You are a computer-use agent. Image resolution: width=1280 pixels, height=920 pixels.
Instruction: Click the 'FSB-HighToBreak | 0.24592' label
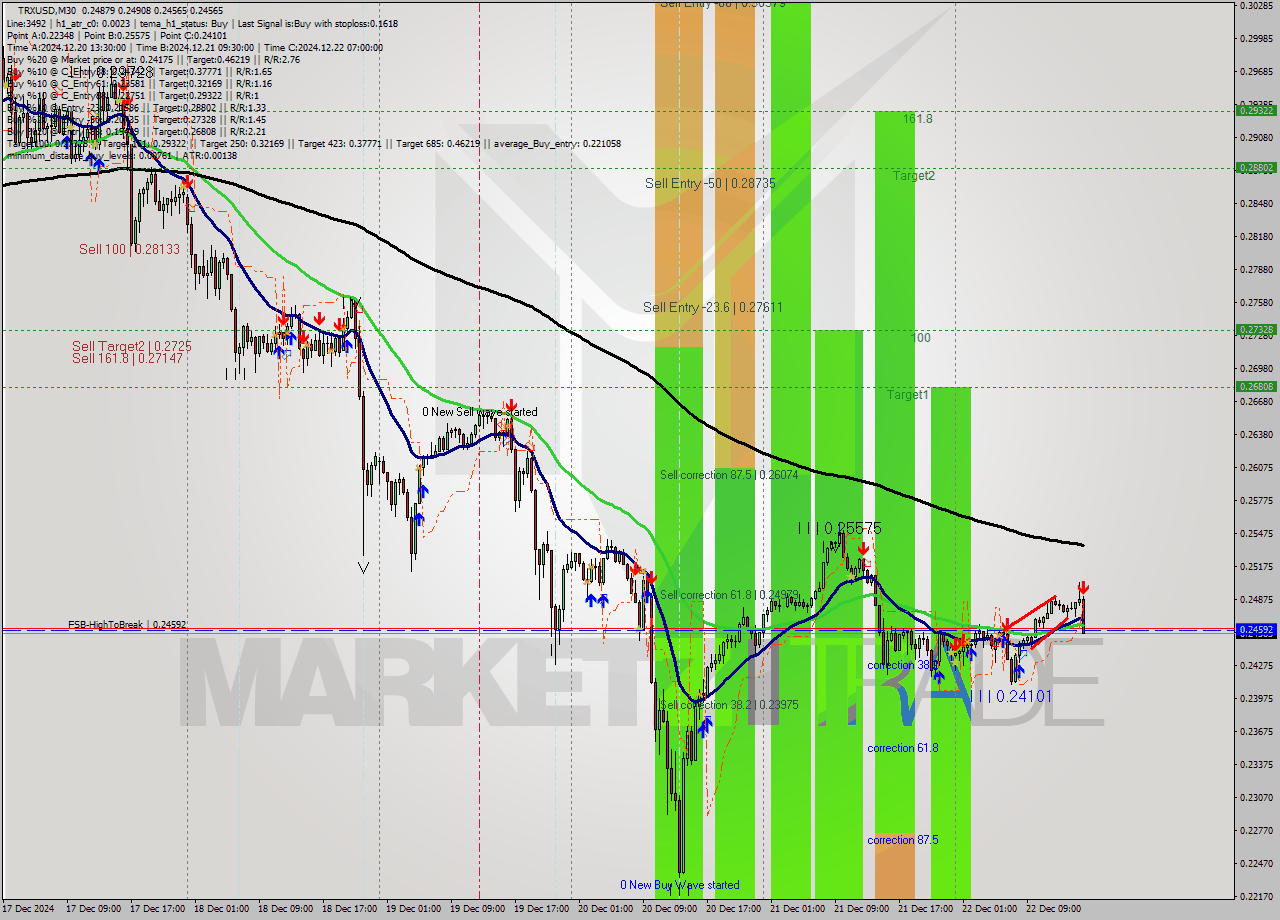127,625
